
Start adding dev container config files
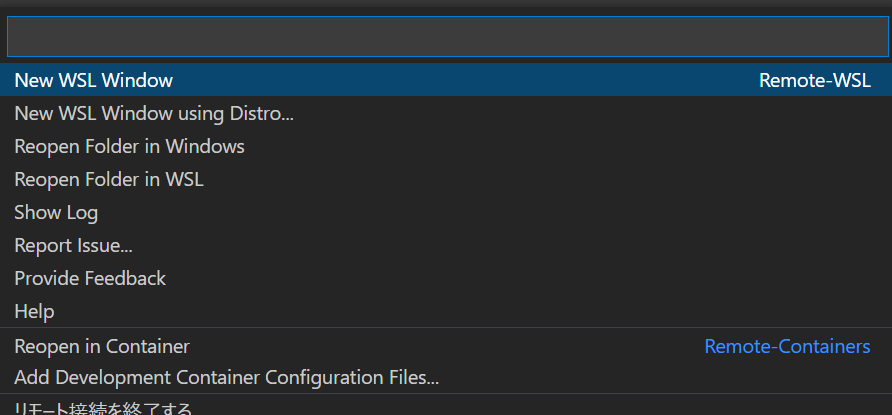coord(227,378)
